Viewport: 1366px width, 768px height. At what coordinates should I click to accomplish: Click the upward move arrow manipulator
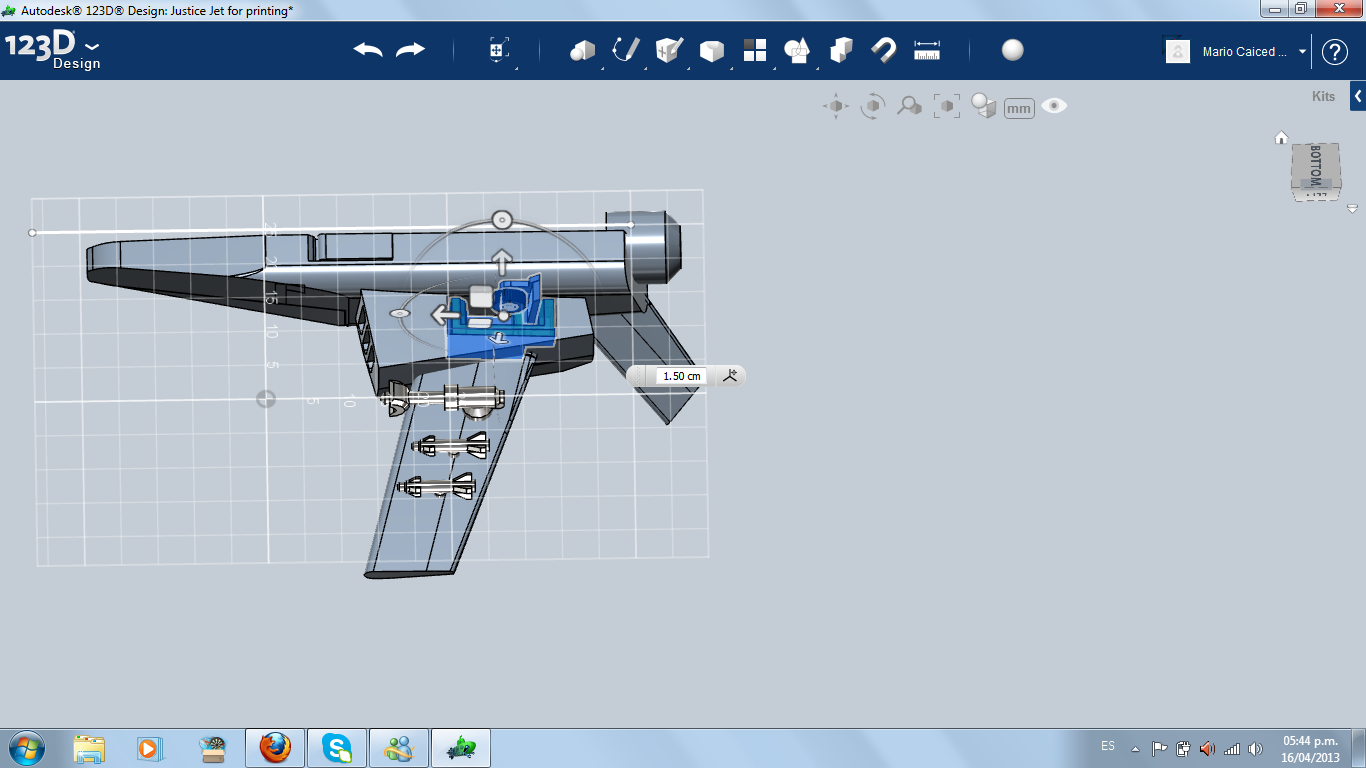tap(501, 262)
